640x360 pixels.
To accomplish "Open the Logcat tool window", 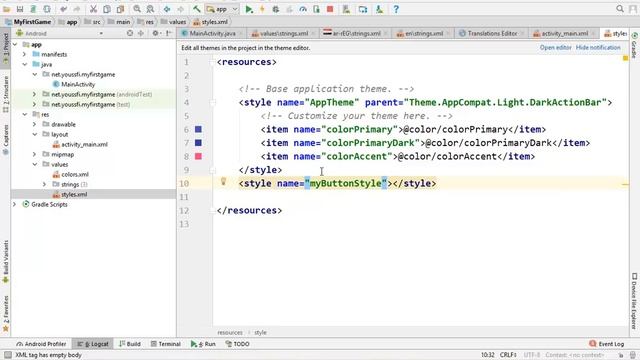I will tap(93, 344).
